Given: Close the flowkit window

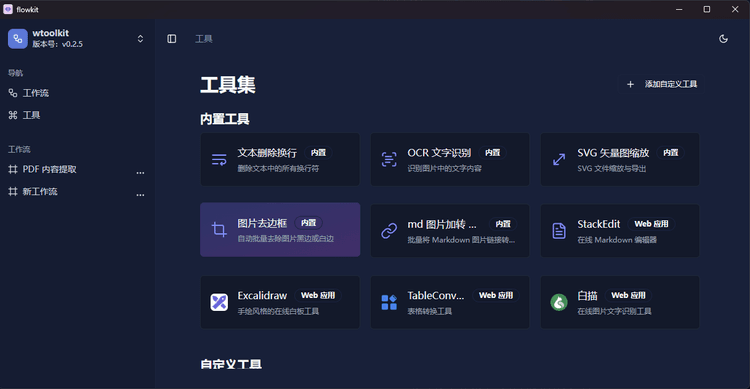Looking at the screenshot, I should pos(735,9).
